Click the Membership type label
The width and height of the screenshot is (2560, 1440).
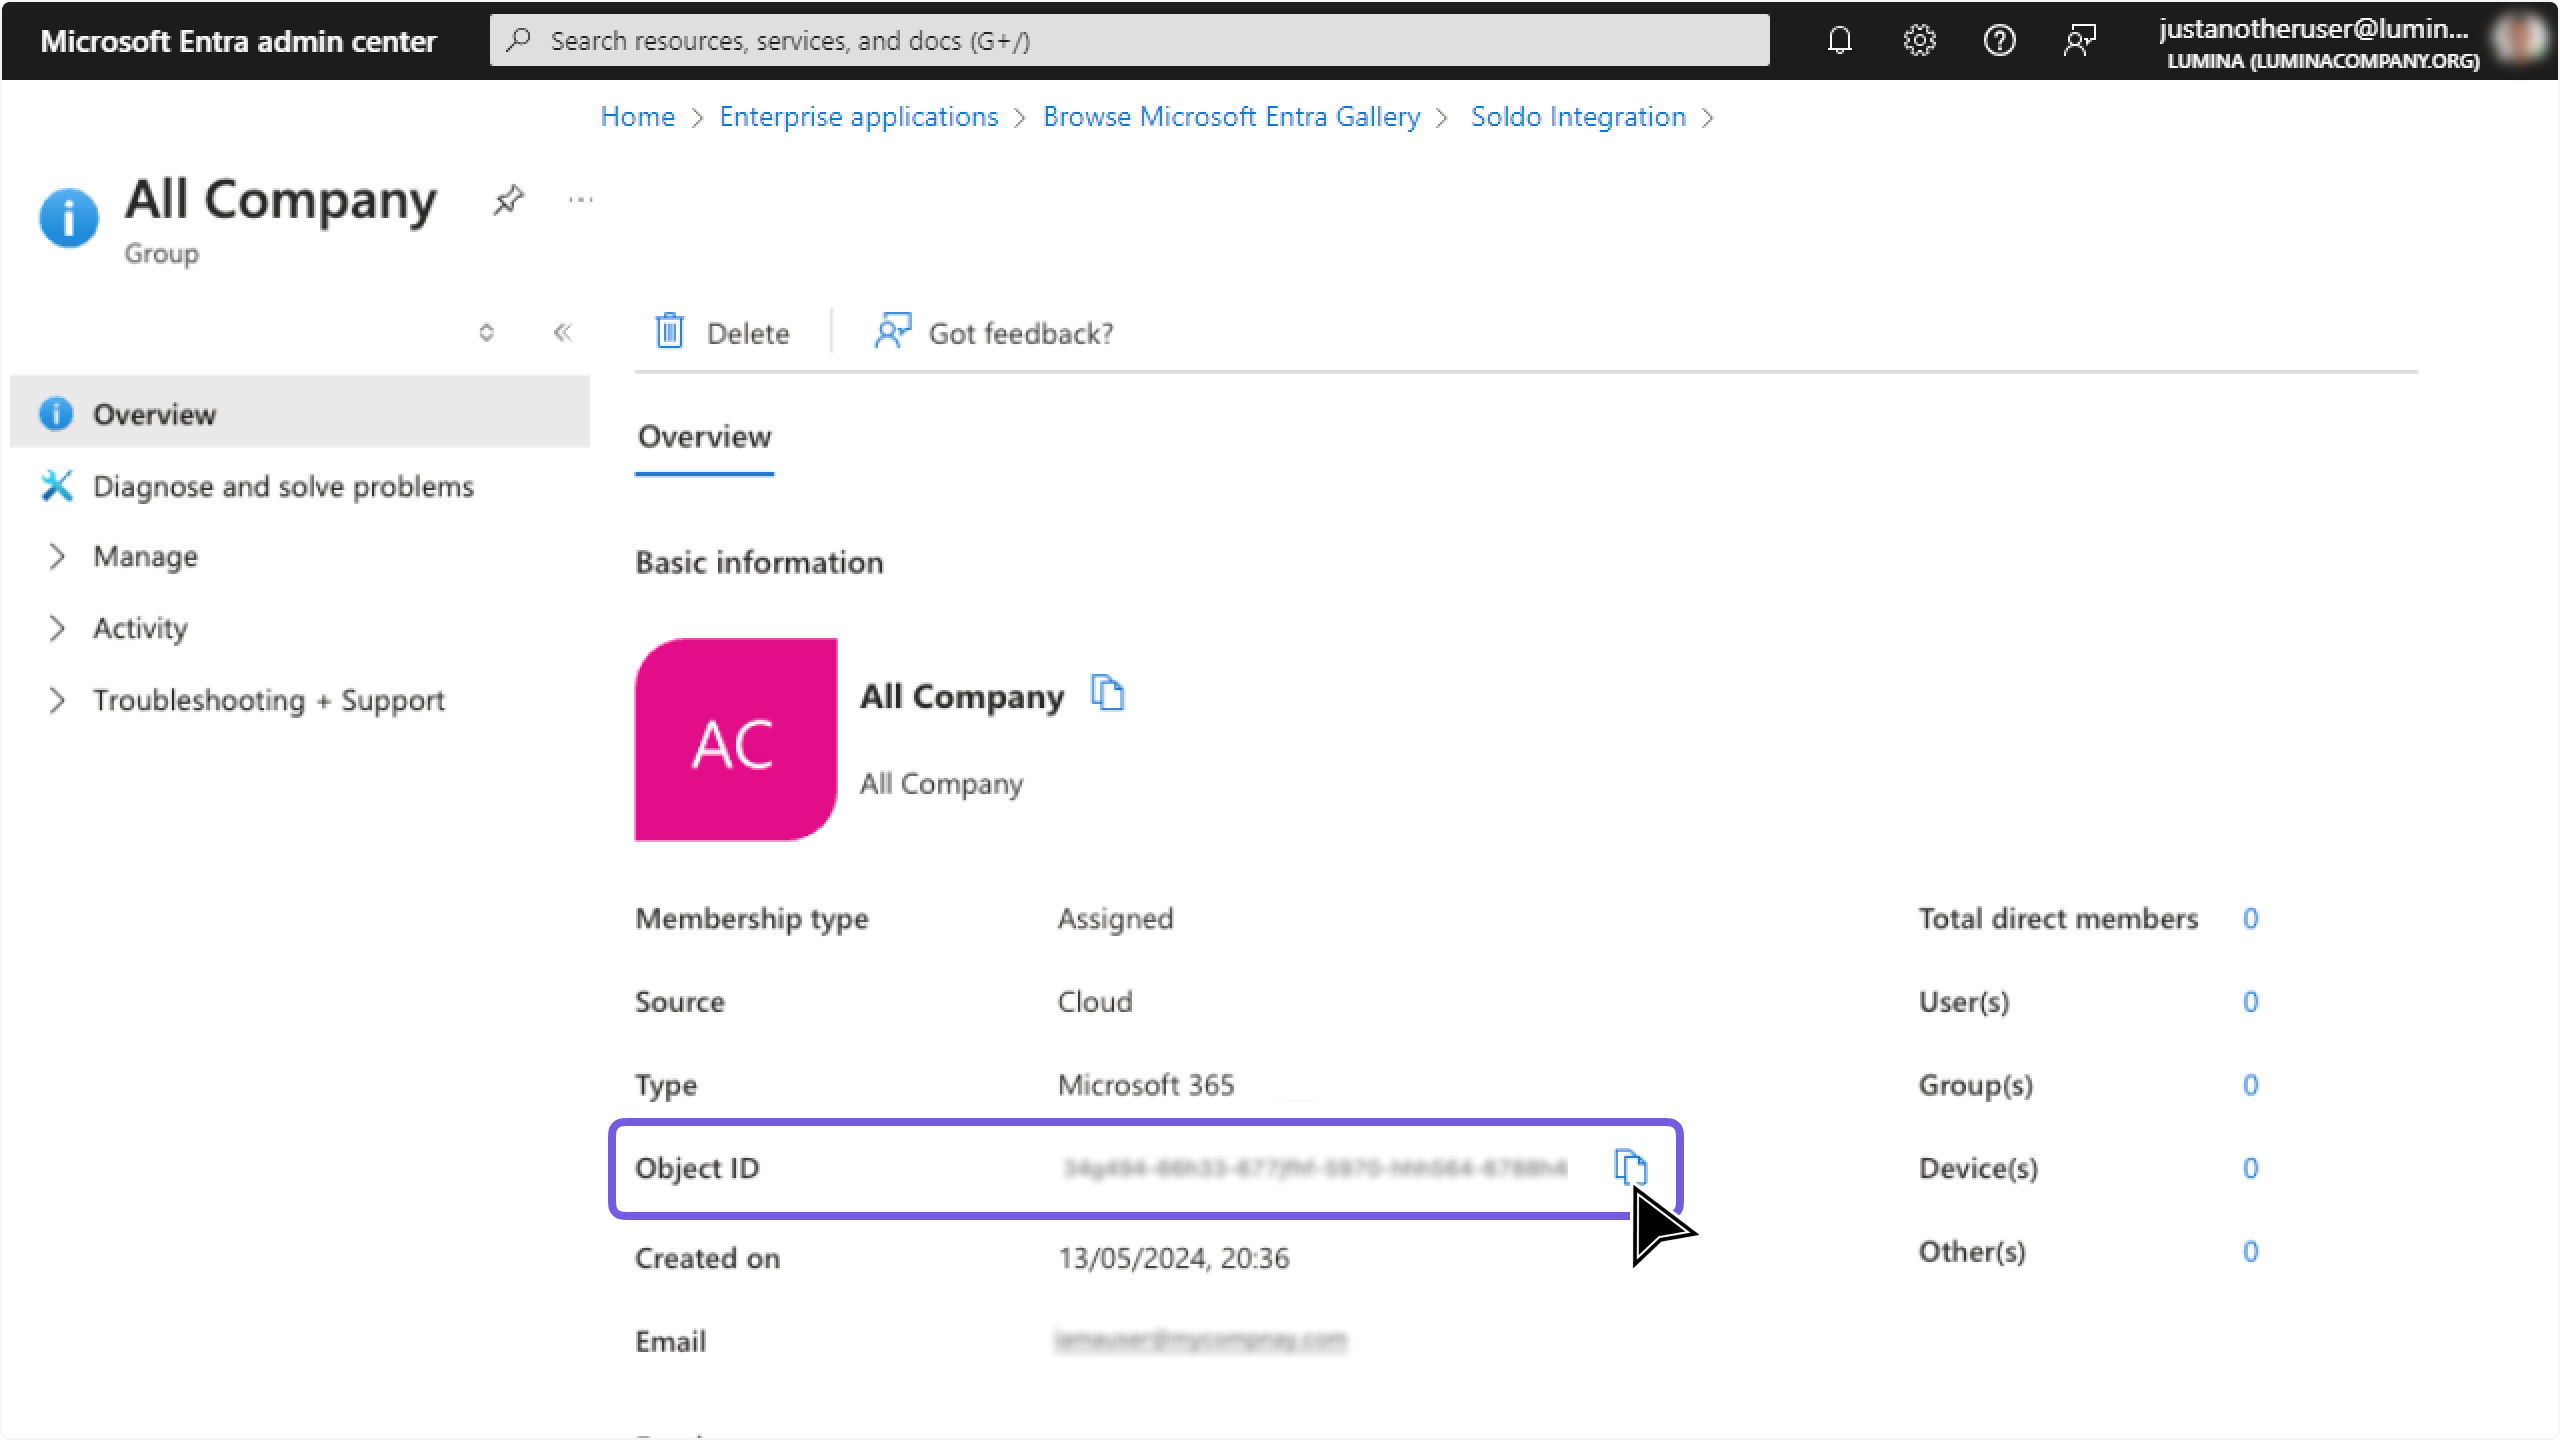(x=752, y=918)
